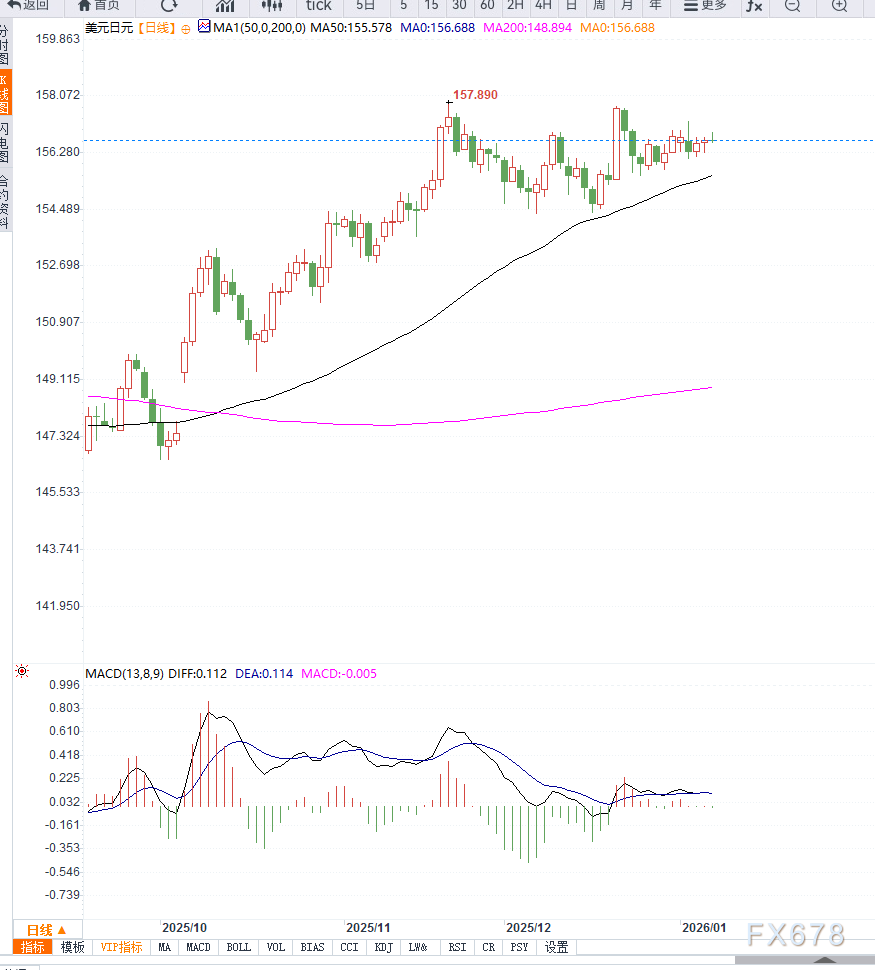The width and height of the screenshot is (875, 970).
Task: Select the candlestick chart icon
Action: (271, 5)
